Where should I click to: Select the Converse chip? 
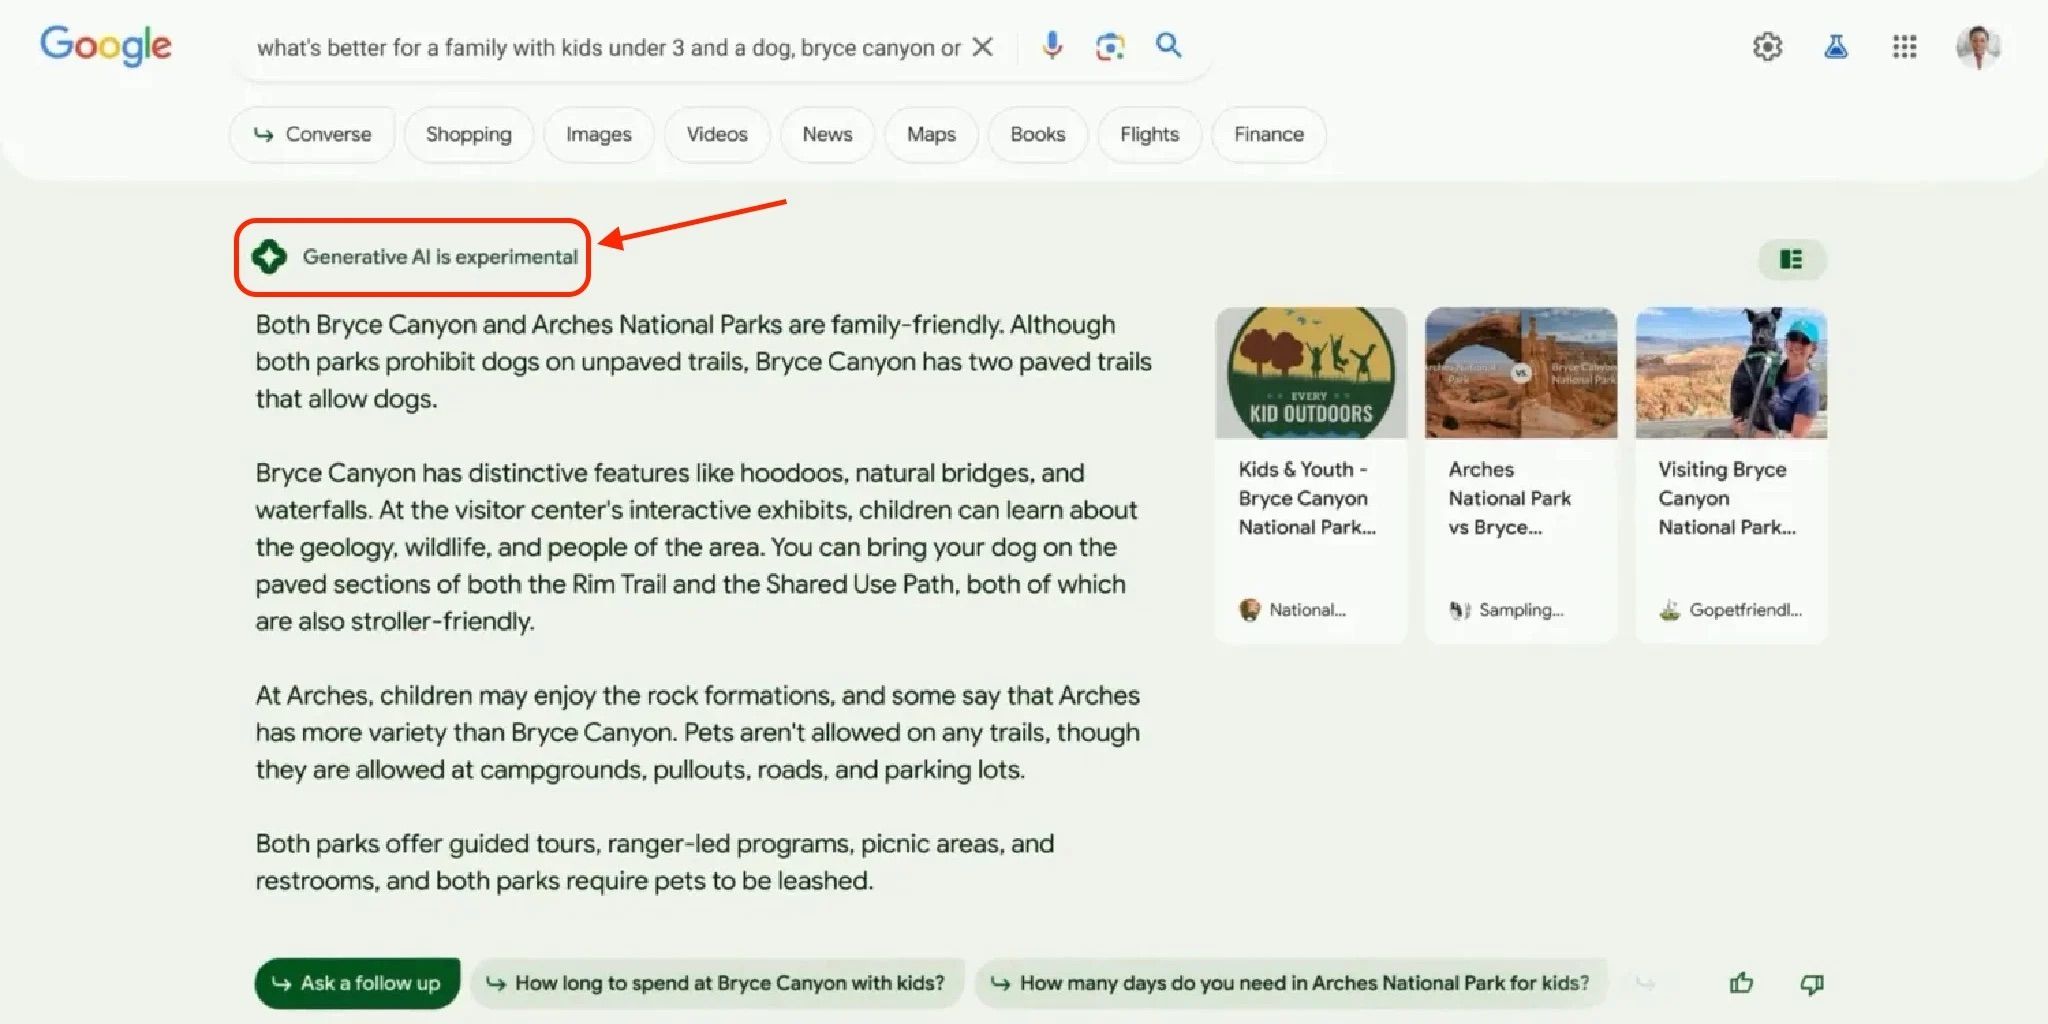[312, 134]
